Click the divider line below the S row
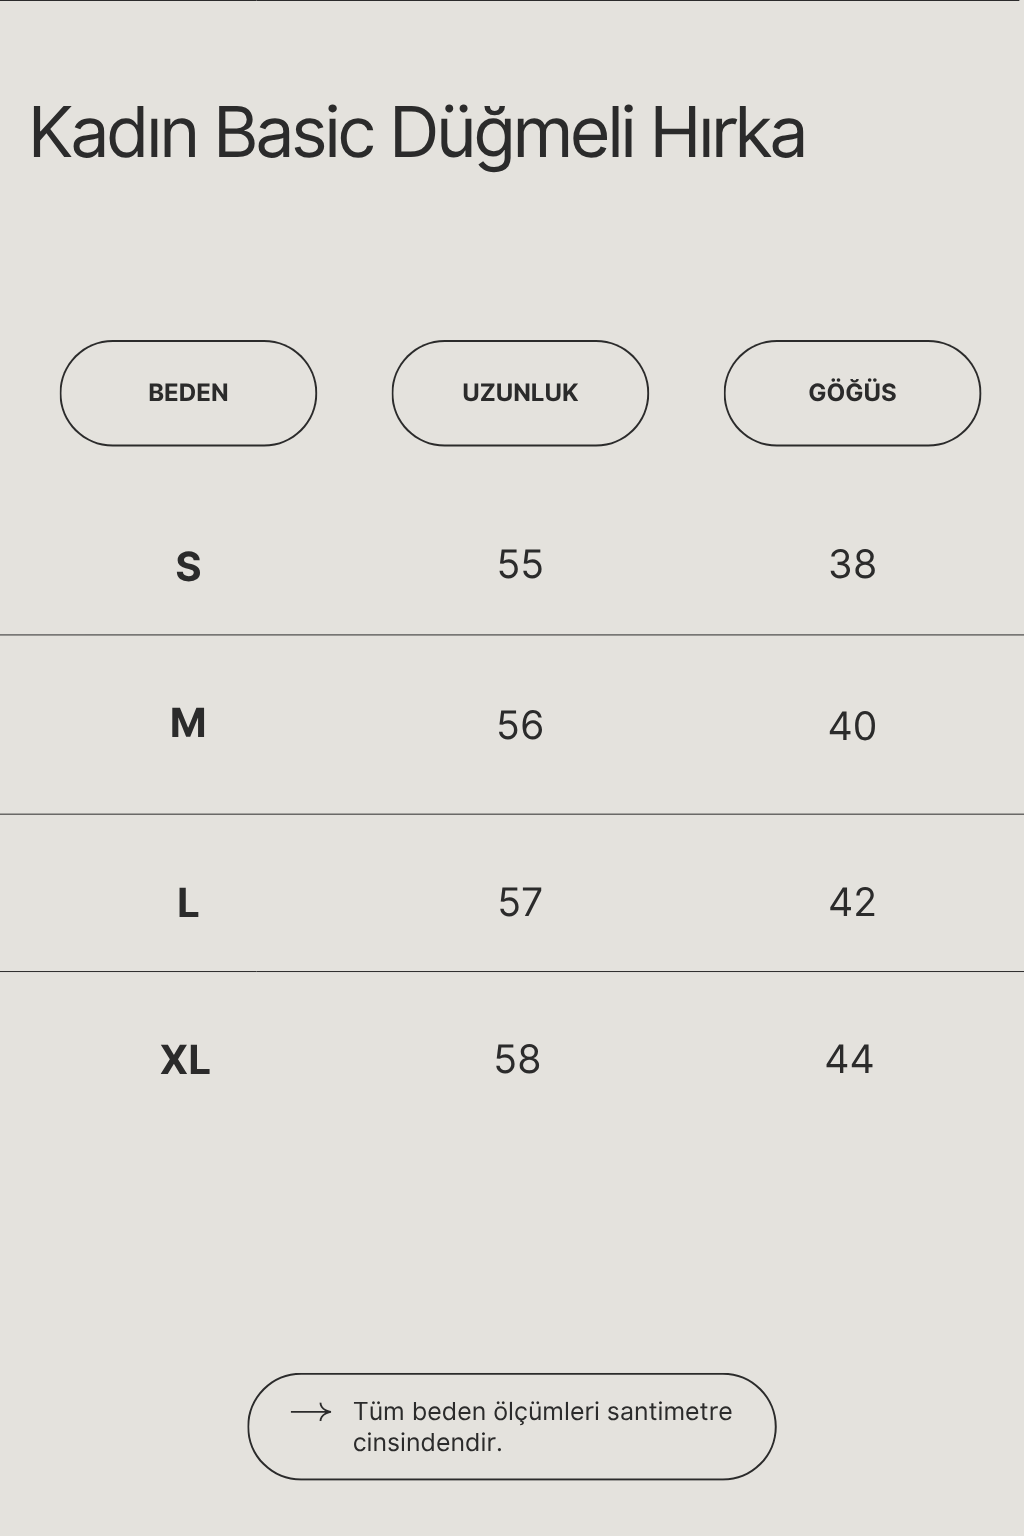This screenshot has height=1536, width=1024. click(x=512, y=635)
